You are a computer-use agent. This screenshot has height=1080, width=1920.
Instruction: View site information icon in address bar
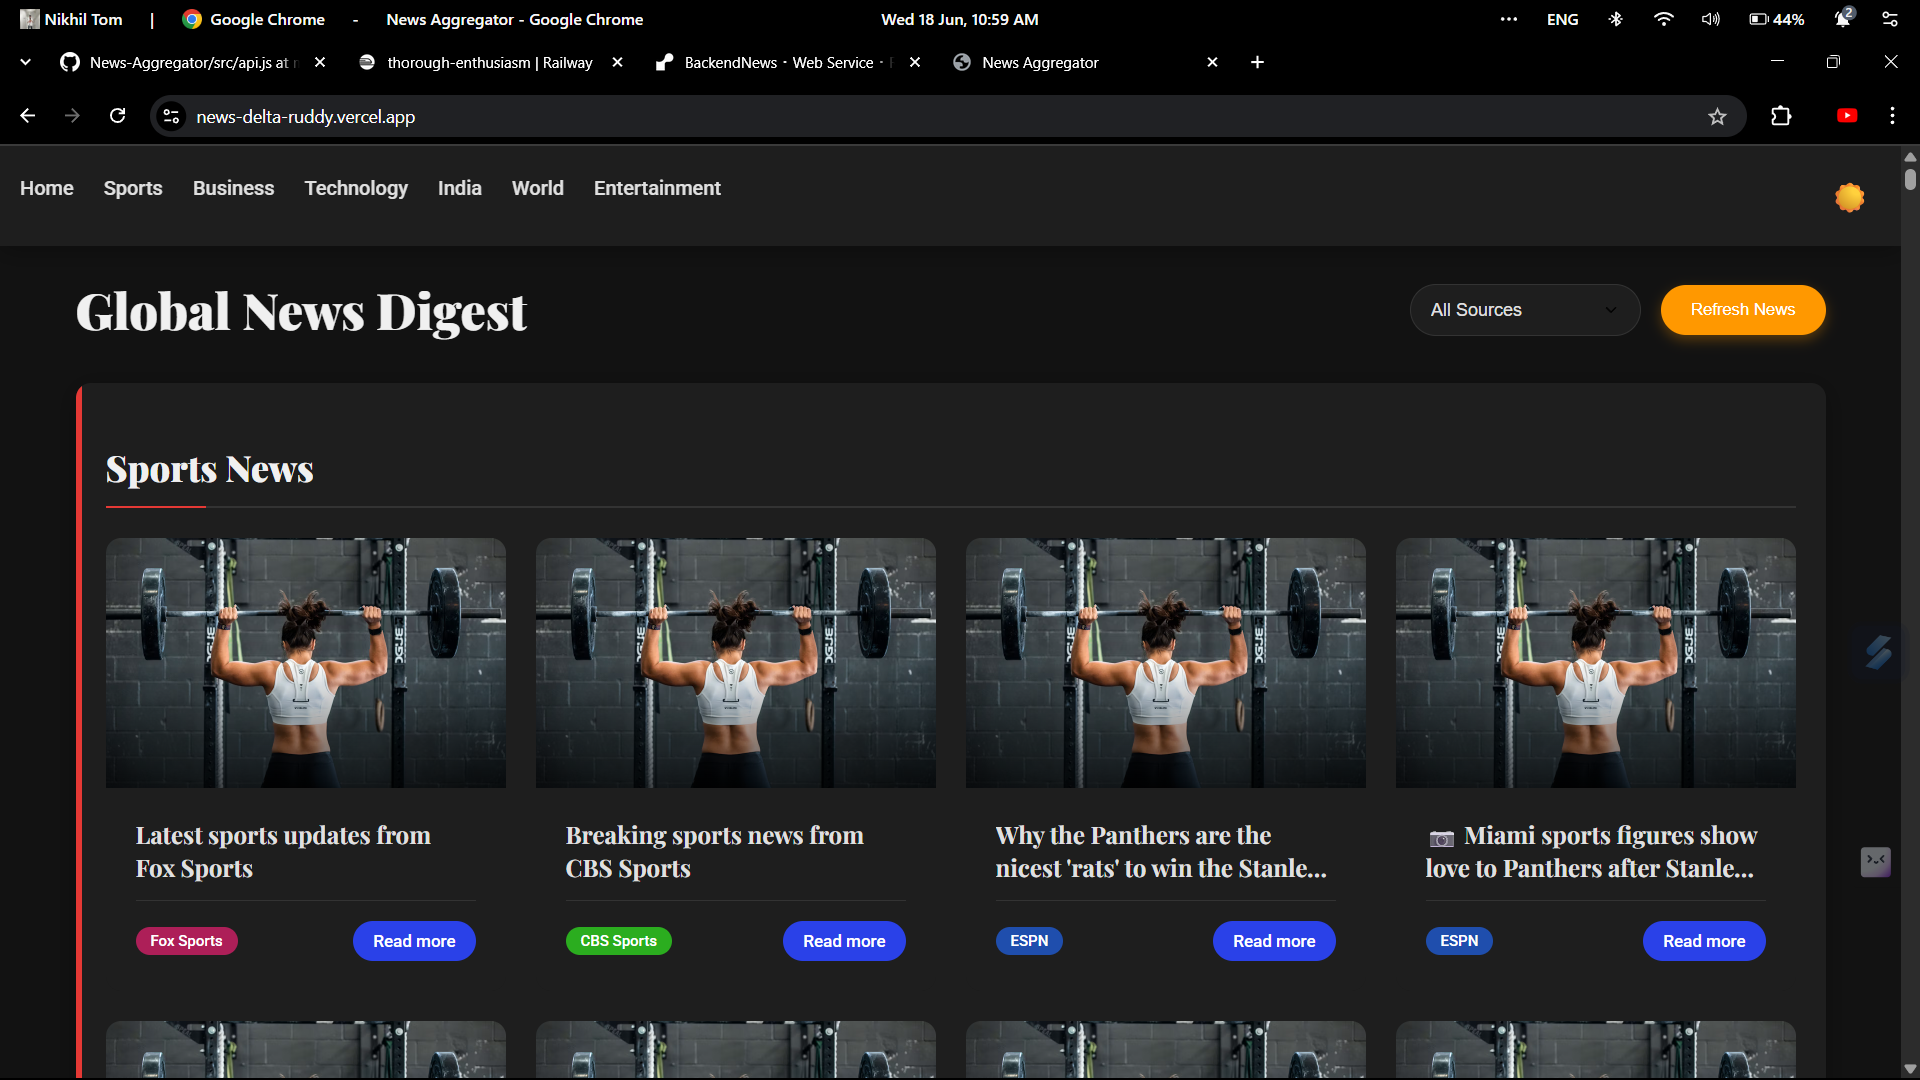pyautogui.click(x=171, y=117)
